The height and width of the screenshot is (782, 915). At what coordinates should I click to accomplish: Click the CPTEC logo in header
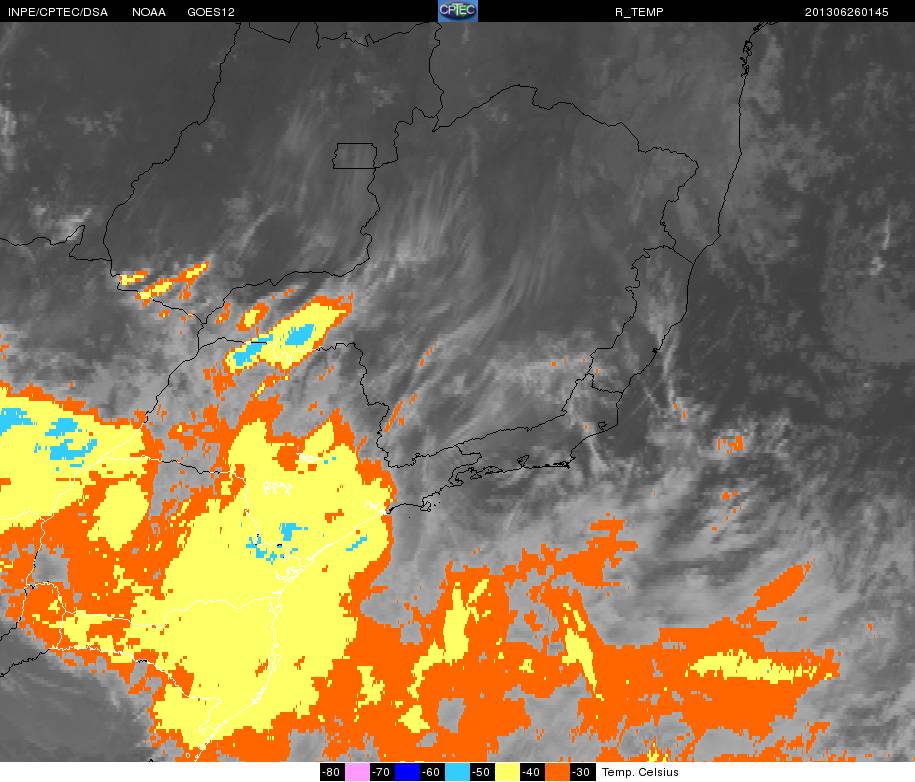point(458,11)
